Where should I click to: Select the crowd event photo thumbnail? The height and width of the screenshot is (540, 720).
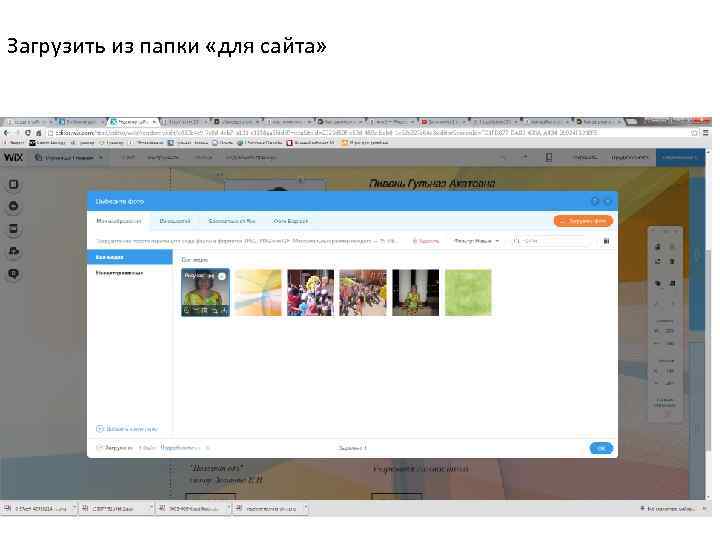tap(363, 293)
